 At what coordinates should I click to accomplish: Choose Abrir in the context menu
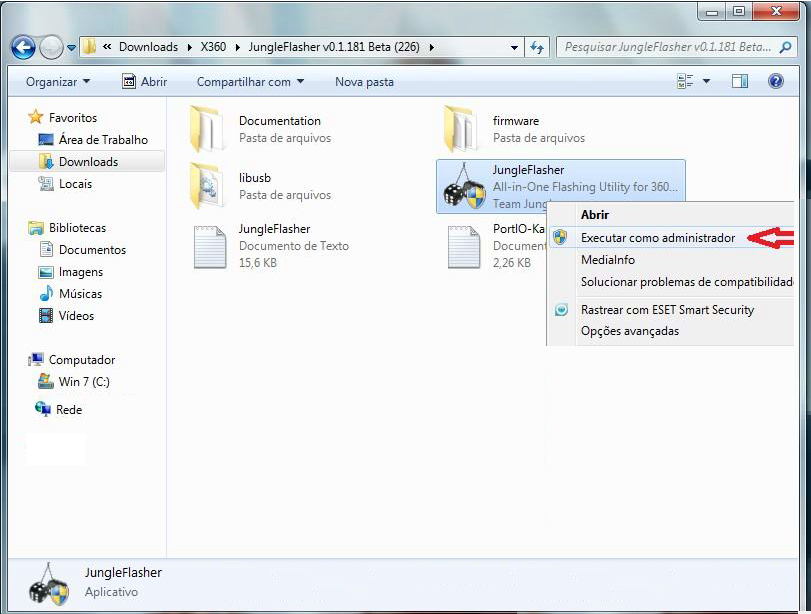671,215
